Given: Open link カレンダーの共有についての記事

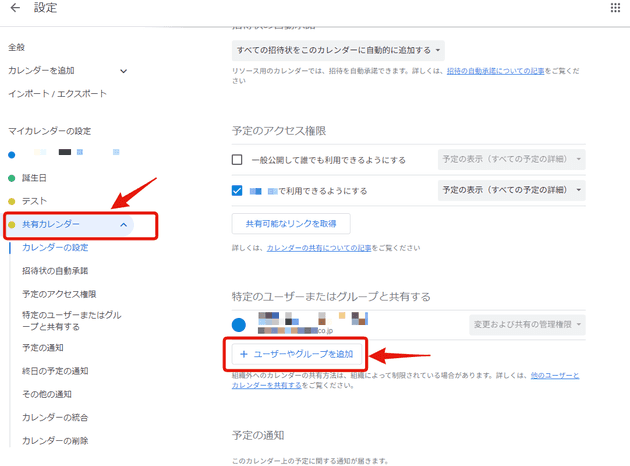Looking at the screenshot, I should [319, 248].
